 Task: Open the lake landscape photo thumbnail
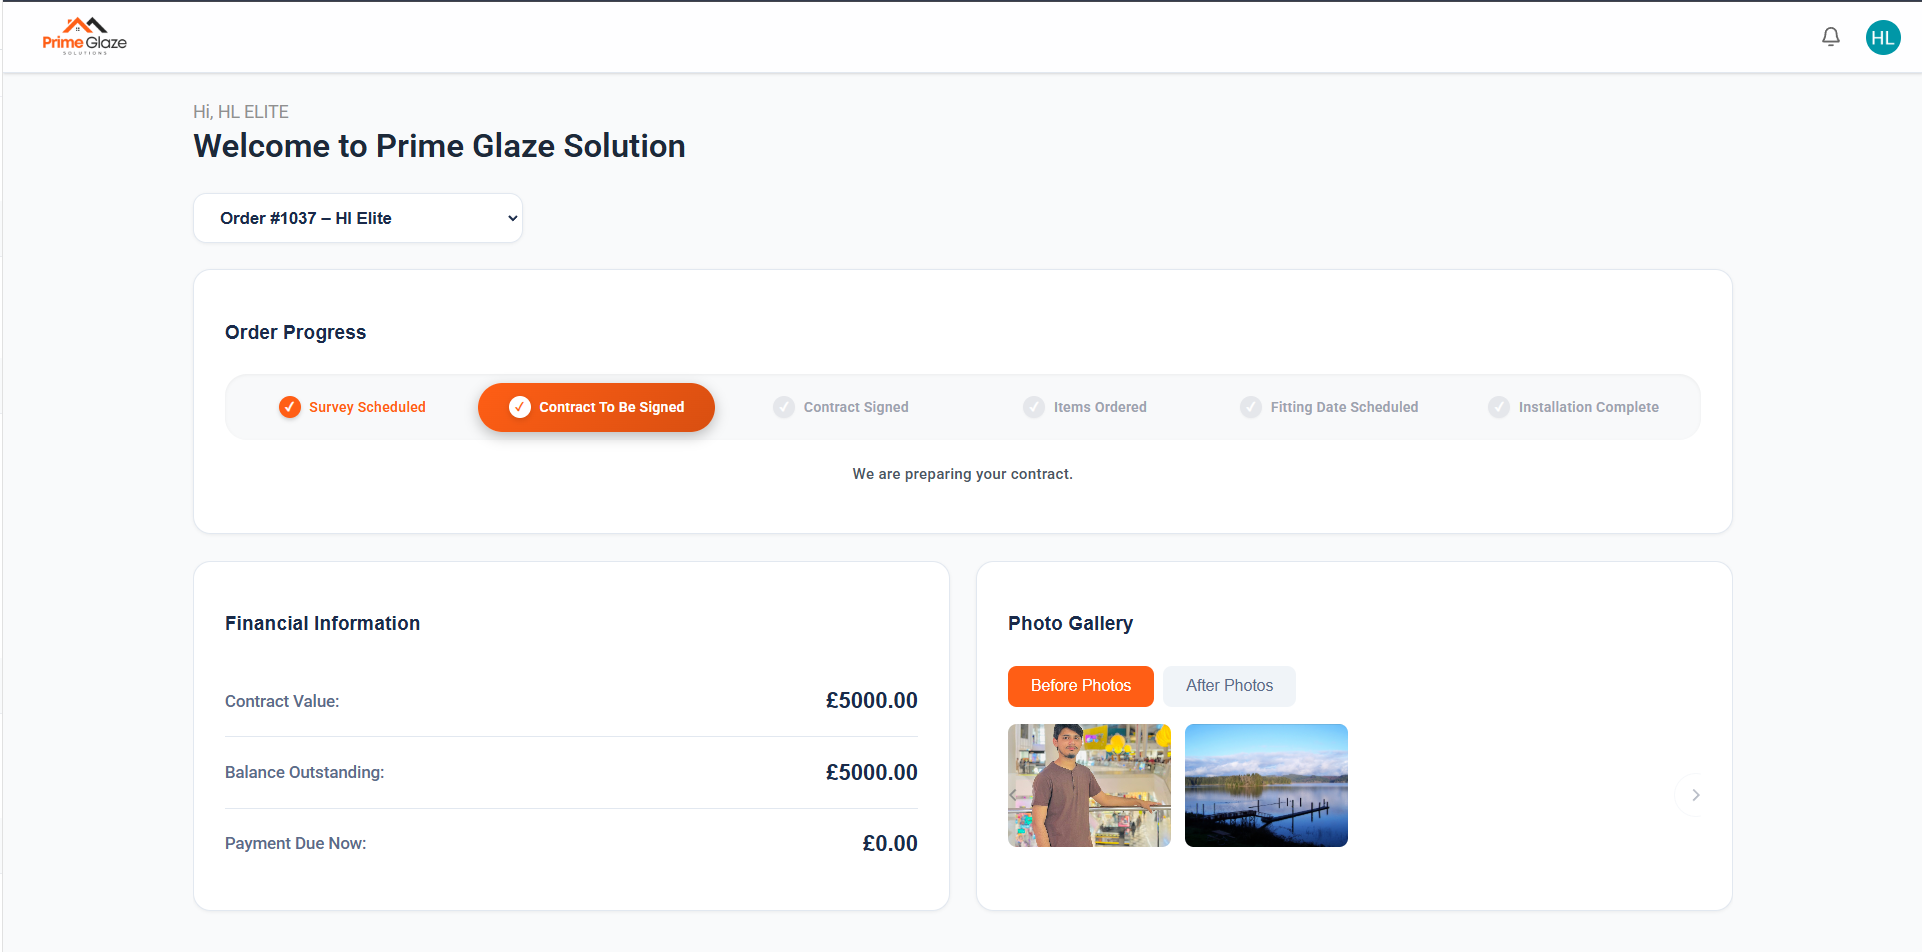(1266, 785)
